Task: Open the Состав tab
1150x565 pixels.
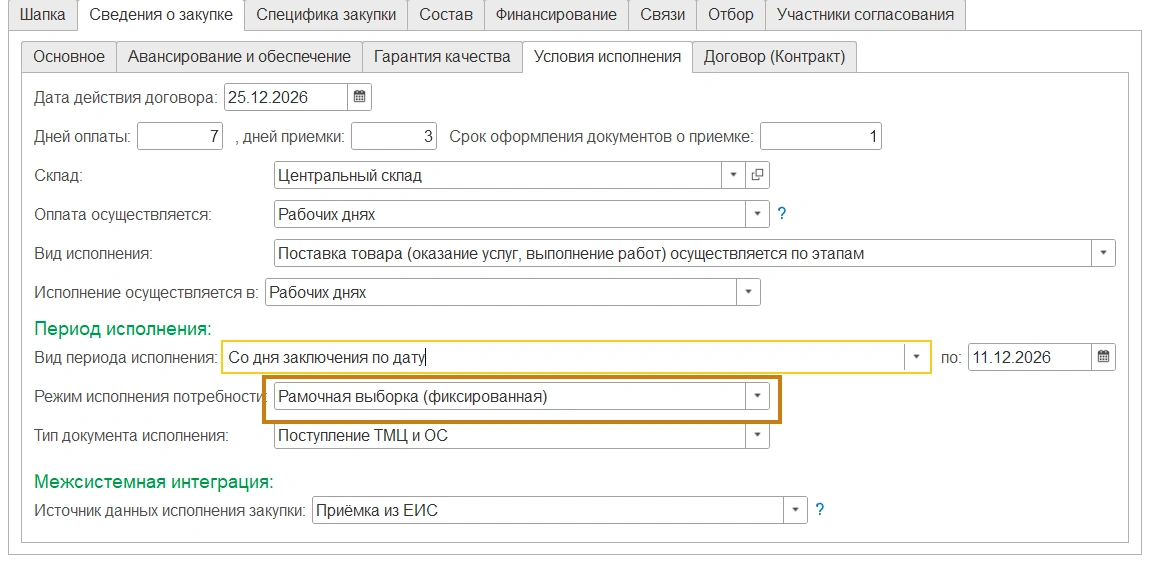Action: click(446, 15)
